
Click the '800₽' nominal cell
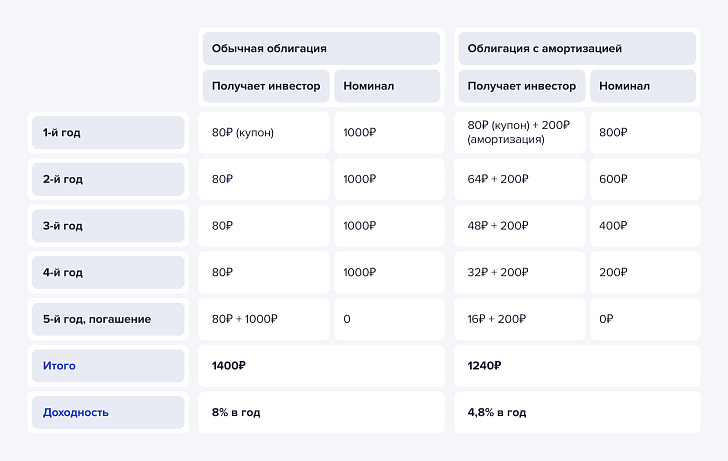(645, 132)
